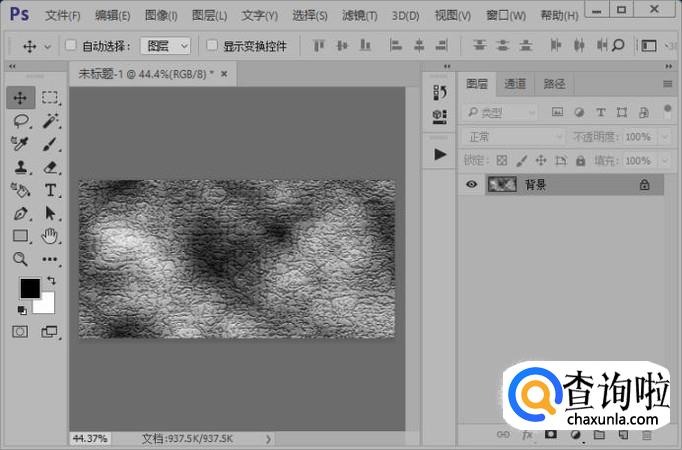This screenshot has height=450, width=682.
Task: Add a layer mask
Action: click(551, 434)
